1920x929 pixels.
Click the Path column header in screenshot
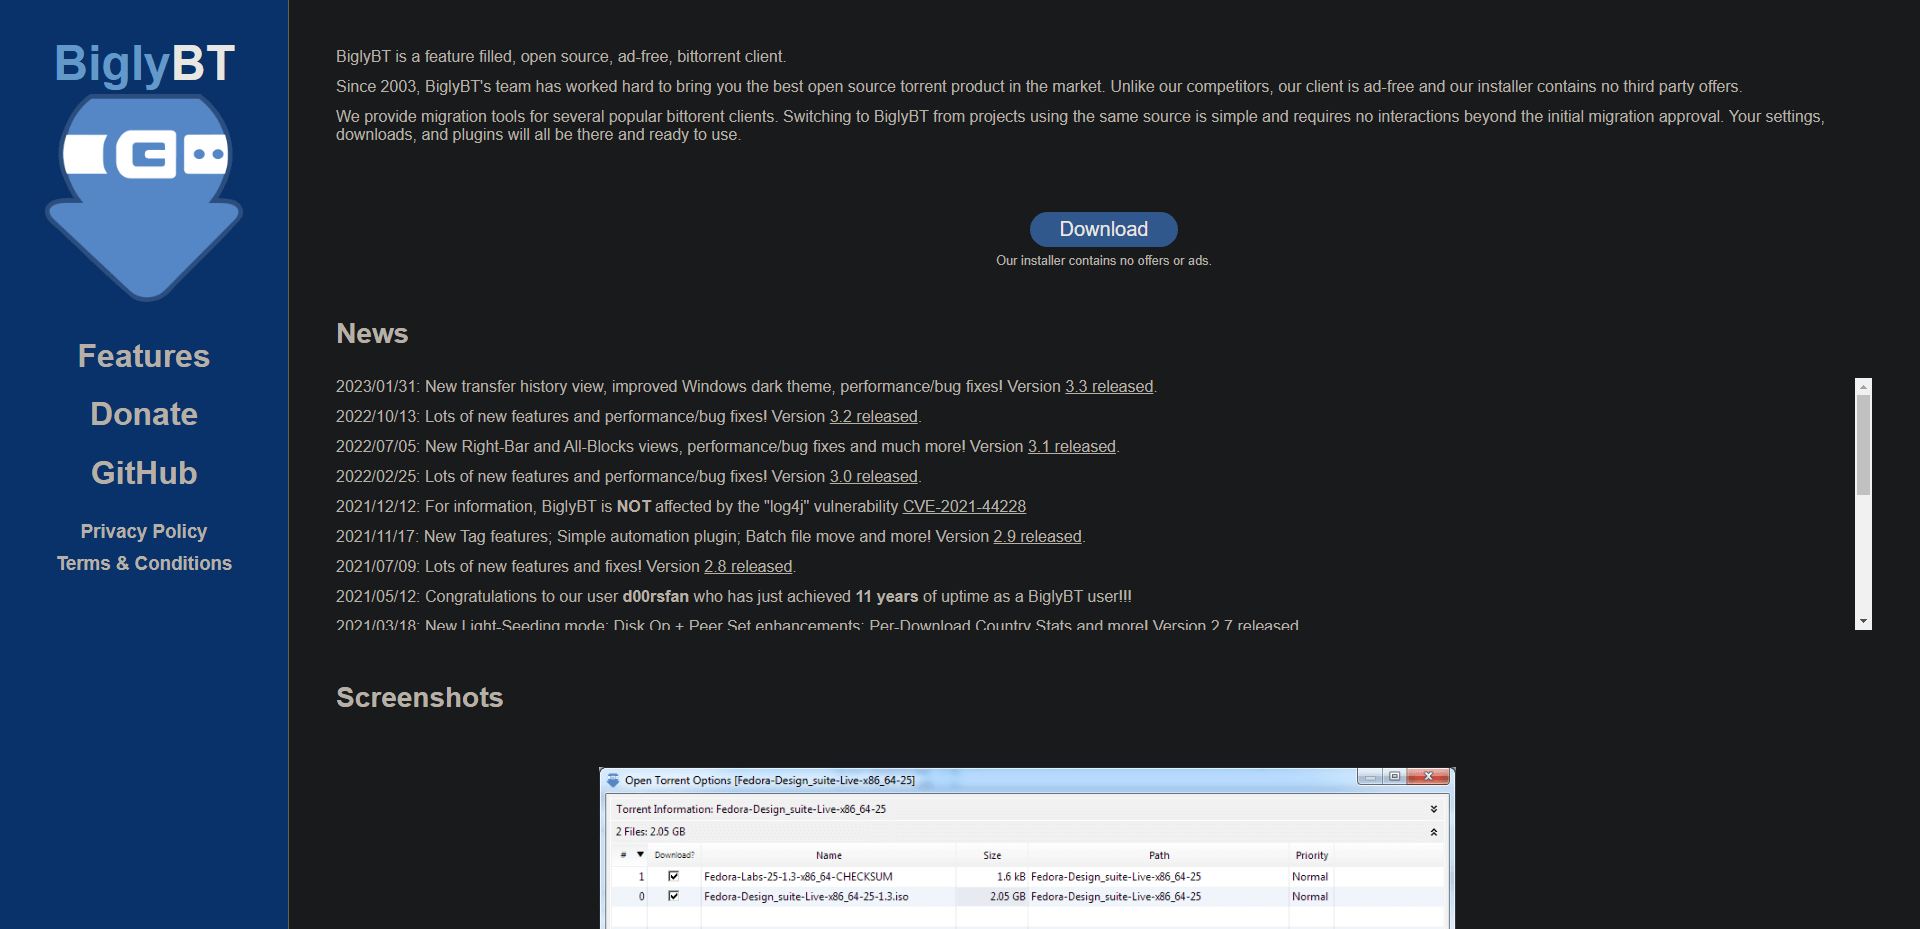(x=1159, y=855)
